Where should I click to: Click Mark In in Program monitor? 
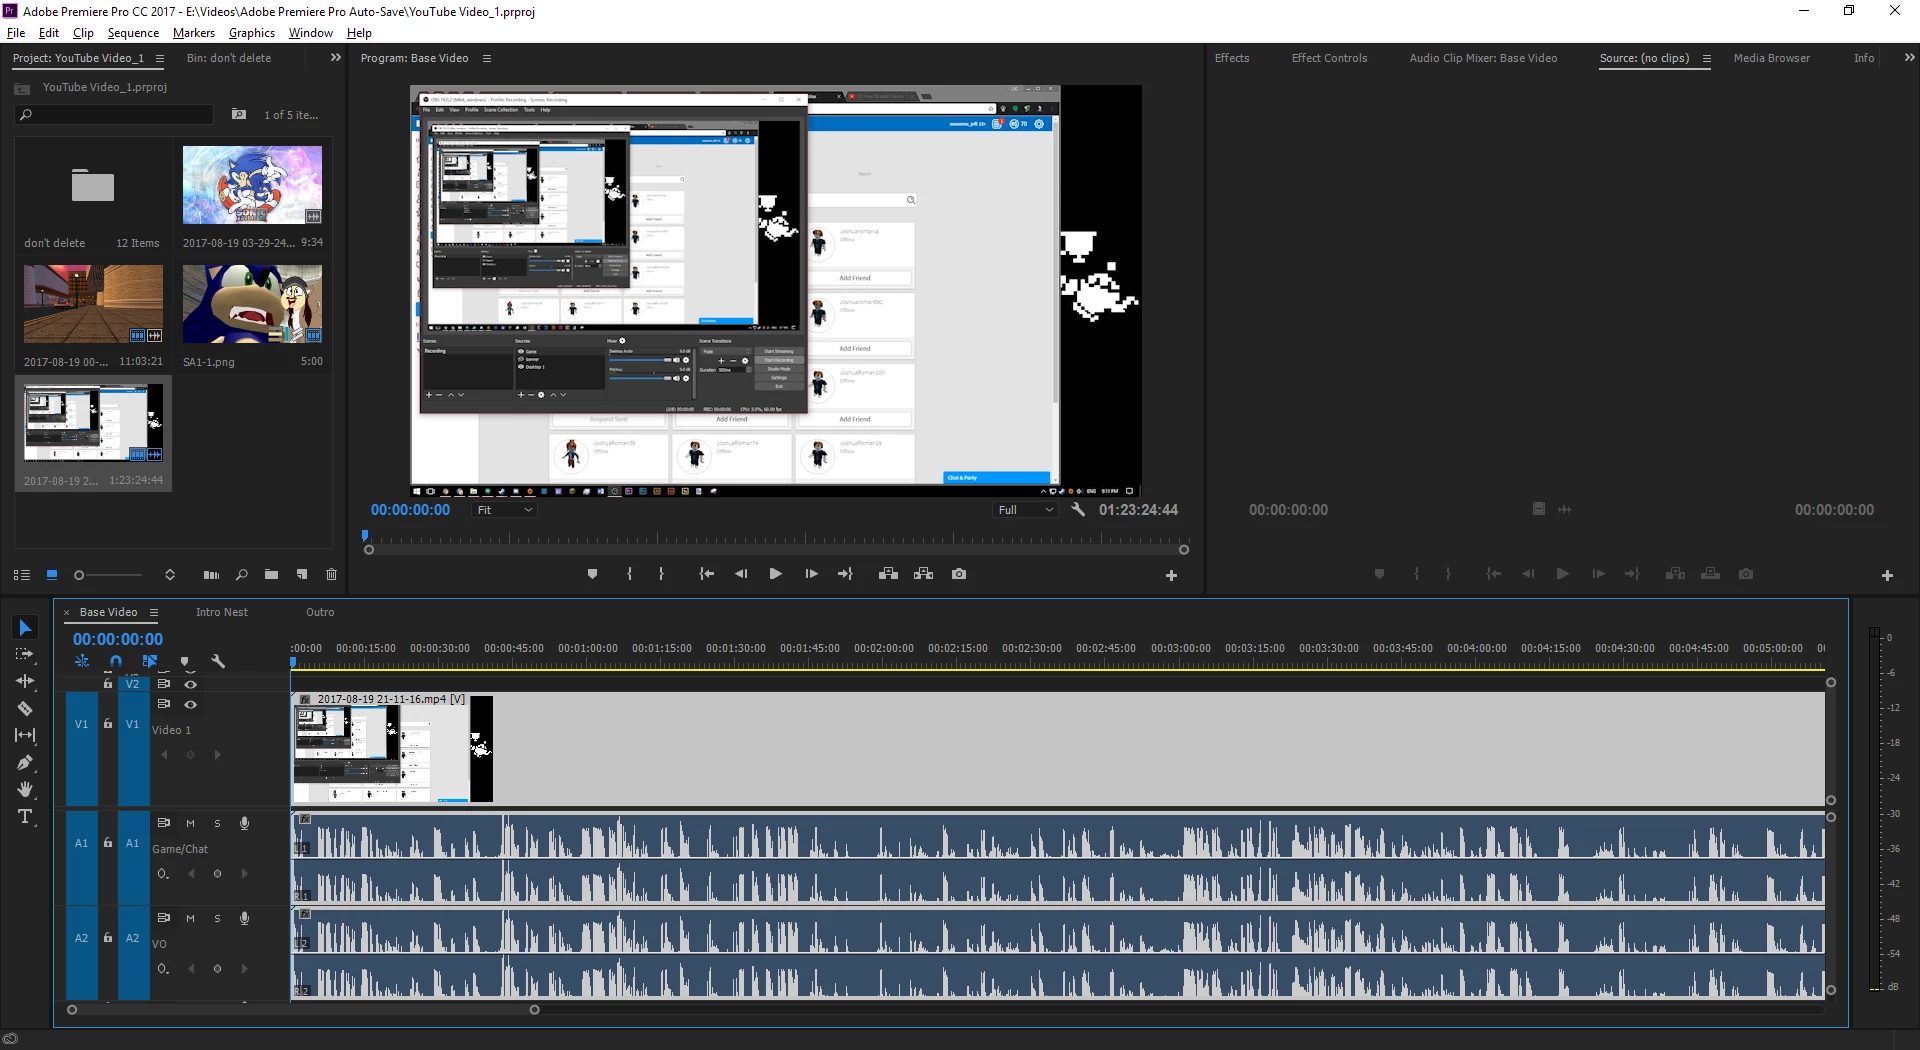click(x=629, y=574)
